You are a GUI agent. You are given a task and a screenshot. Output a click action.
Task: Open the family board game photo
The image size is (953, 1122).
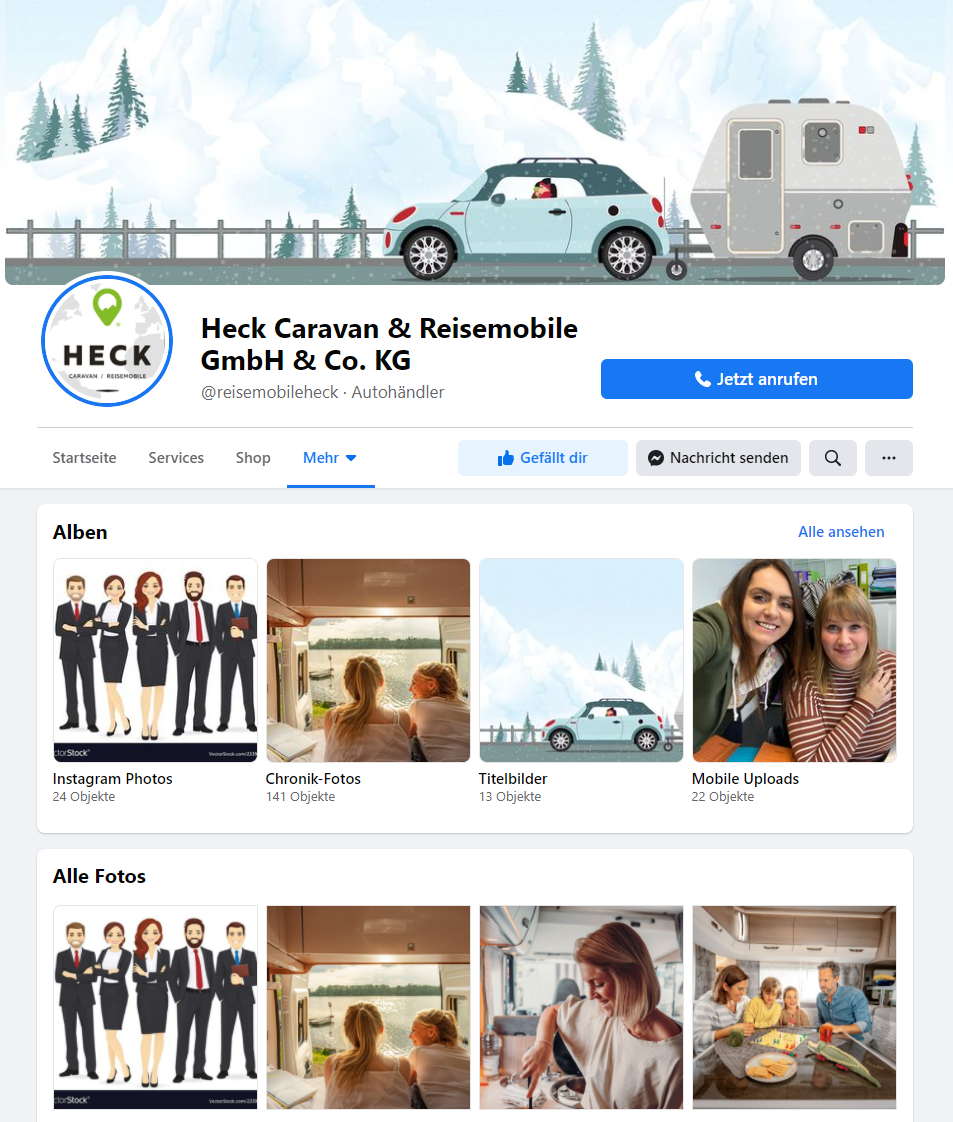tap(794, 1007)
